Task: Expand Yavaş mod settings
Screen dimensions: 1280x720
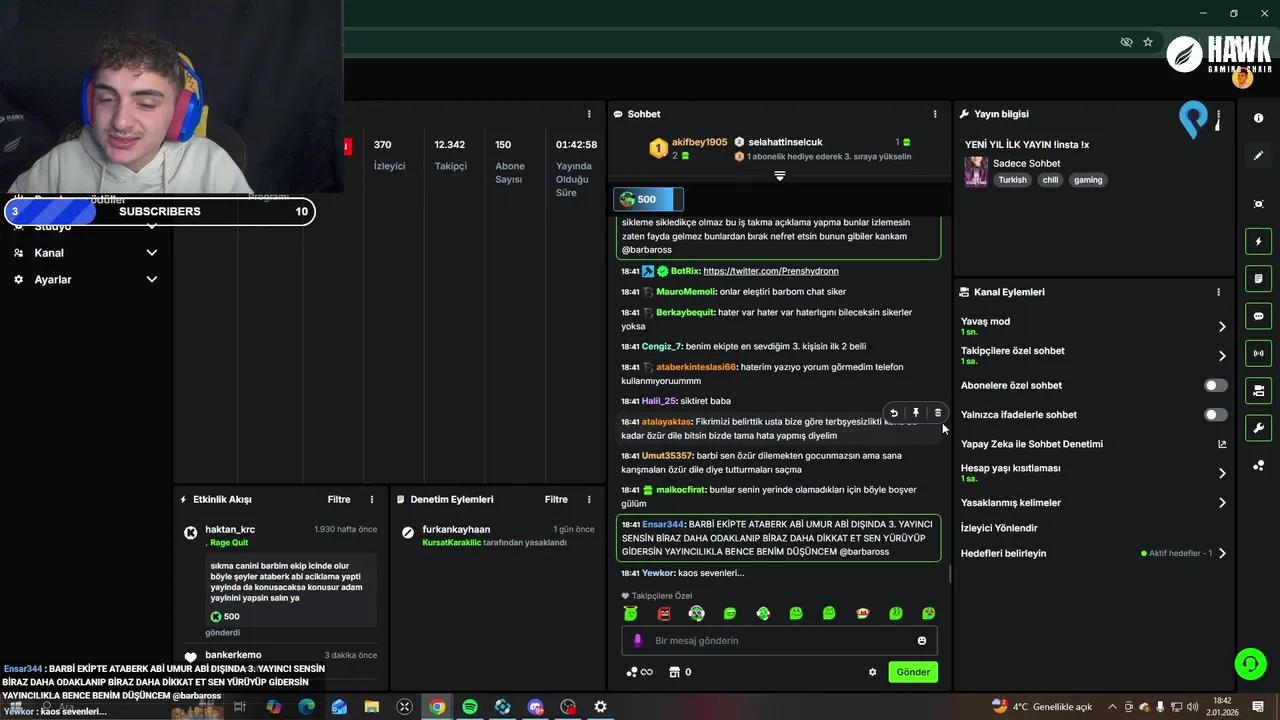Action: pyautogui.click(x=1222, y=327)
